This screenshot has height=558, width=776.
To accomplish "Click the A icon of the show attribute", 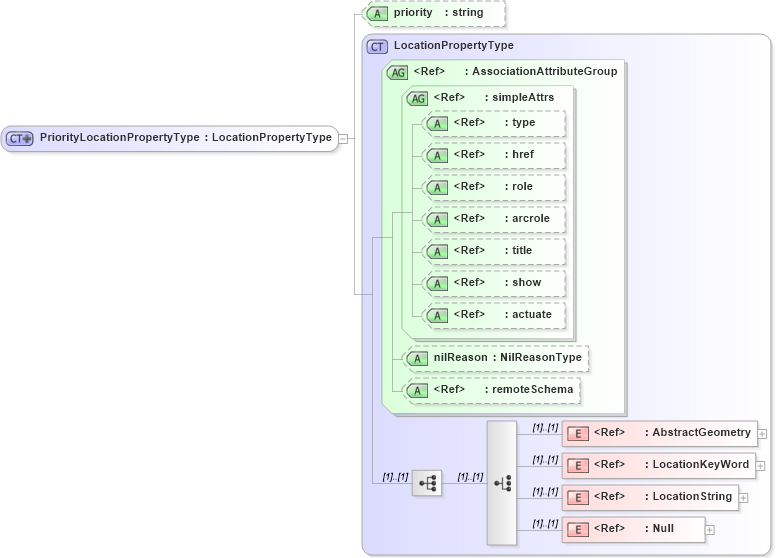I will (x=437, y=283).
